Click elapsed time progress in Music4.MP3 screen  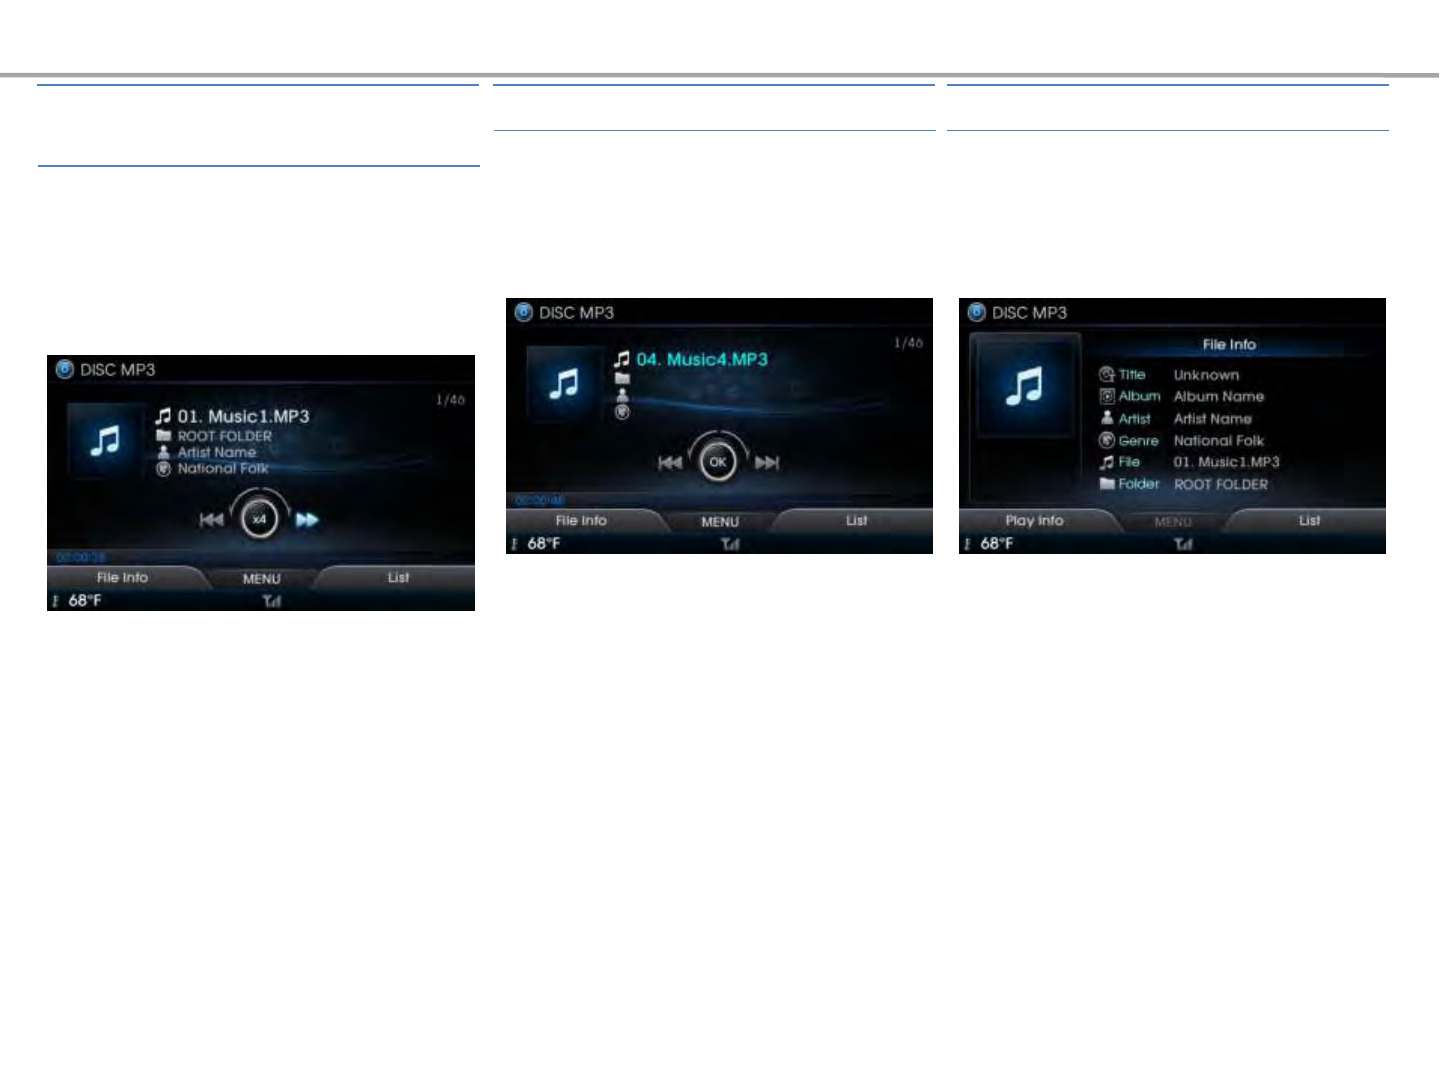540,500
